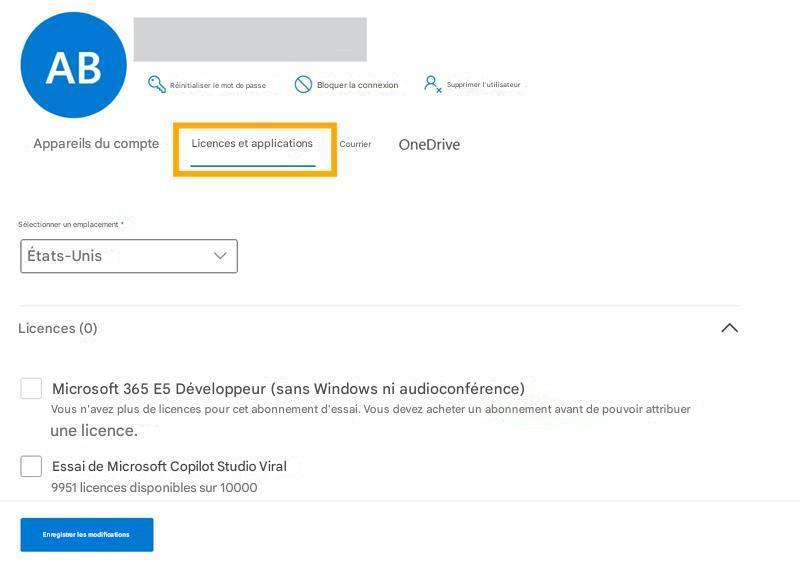Open the États-Unis location dropdown

click(129, 256)
